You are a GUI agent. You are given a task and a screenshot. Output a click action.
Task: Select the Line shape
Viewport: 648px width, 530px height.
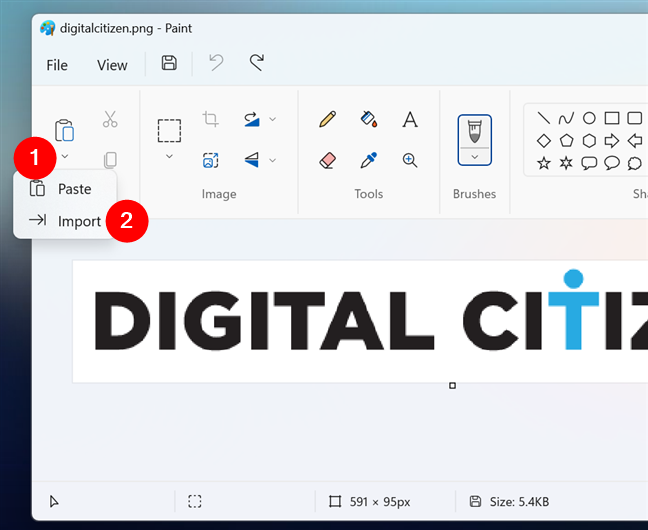[543, 118]
